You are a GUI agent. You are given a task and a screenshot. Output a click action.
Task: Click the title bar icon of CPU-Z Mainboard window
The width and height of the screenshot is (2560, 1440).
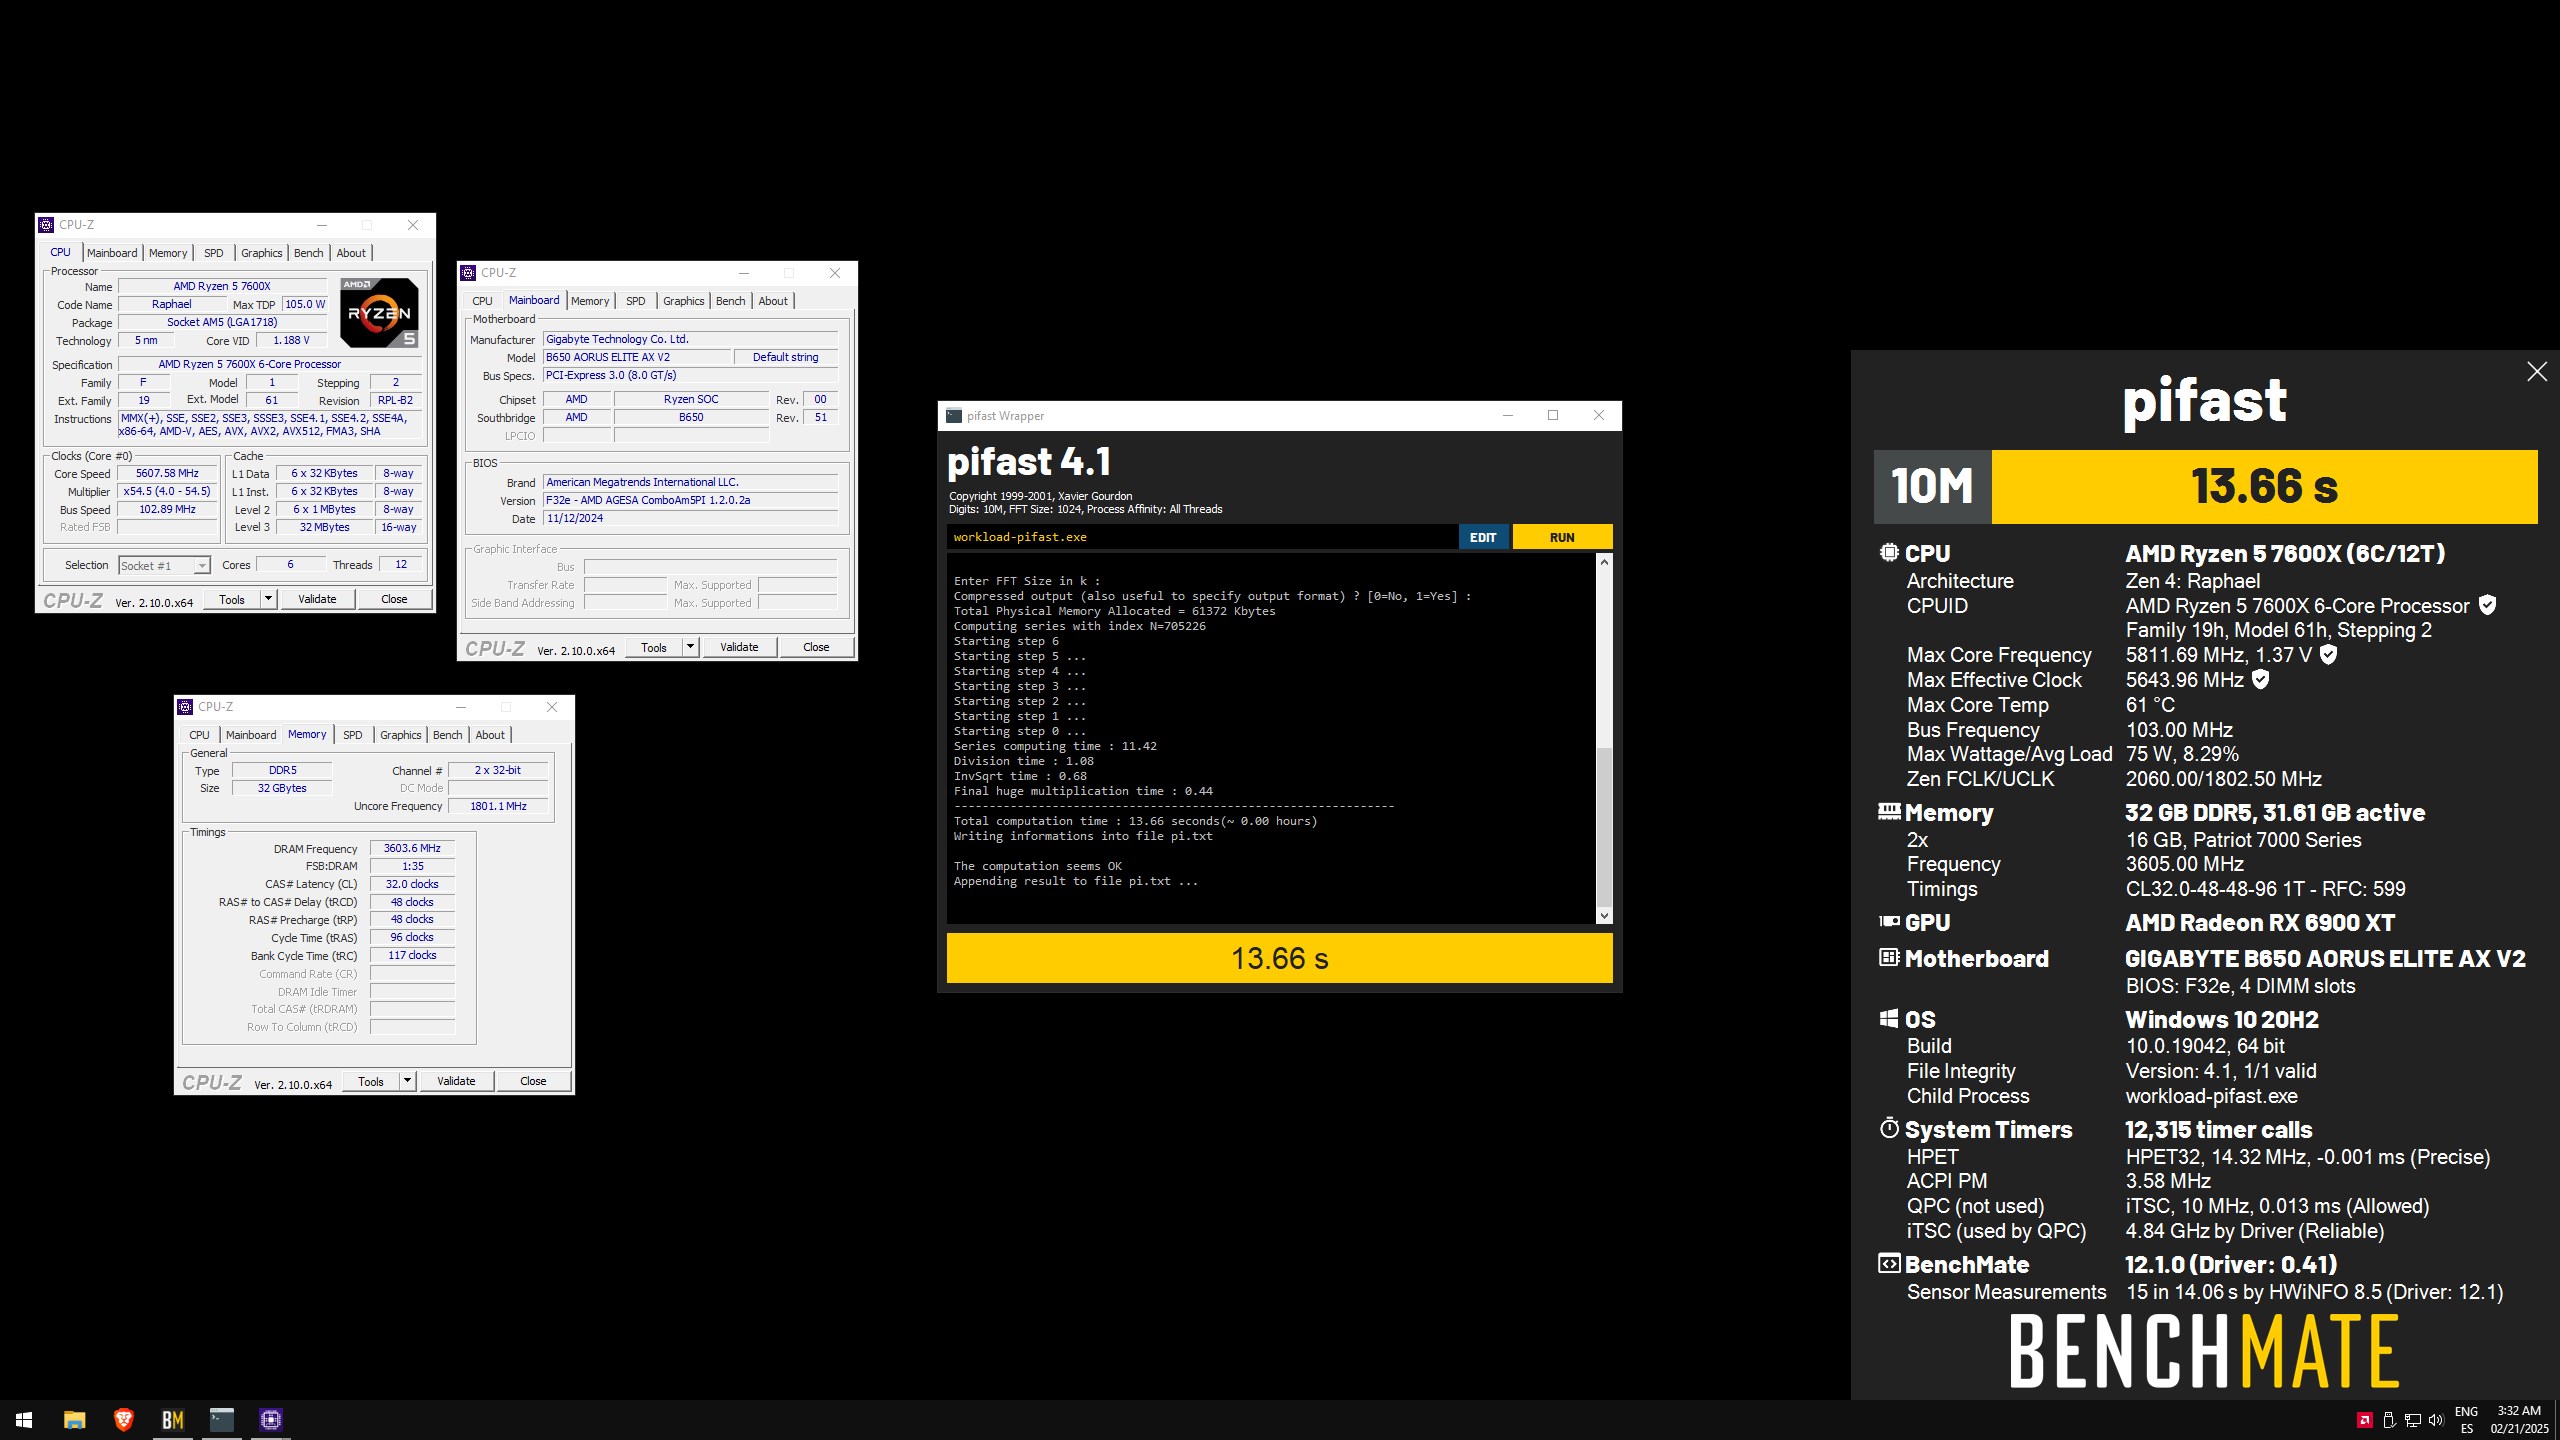pos(468,273)
